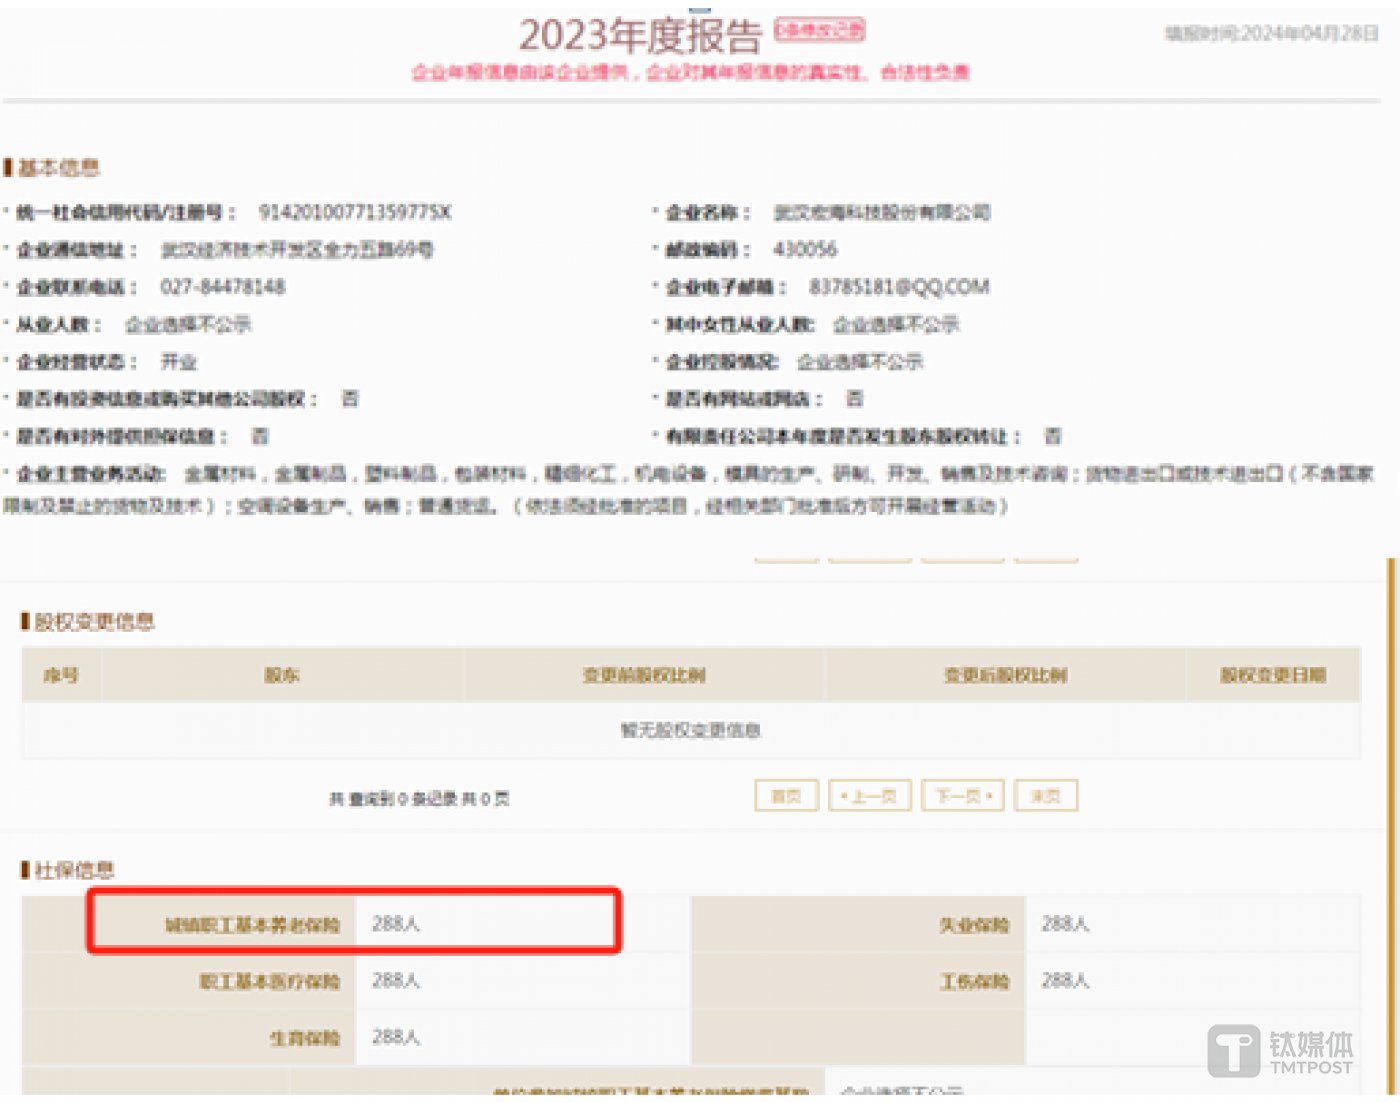The width and height of the screenshot is (1400, 1103).
Task: Click the marker icon beside 社保信息 heading
Action: (x=25, y=870)
